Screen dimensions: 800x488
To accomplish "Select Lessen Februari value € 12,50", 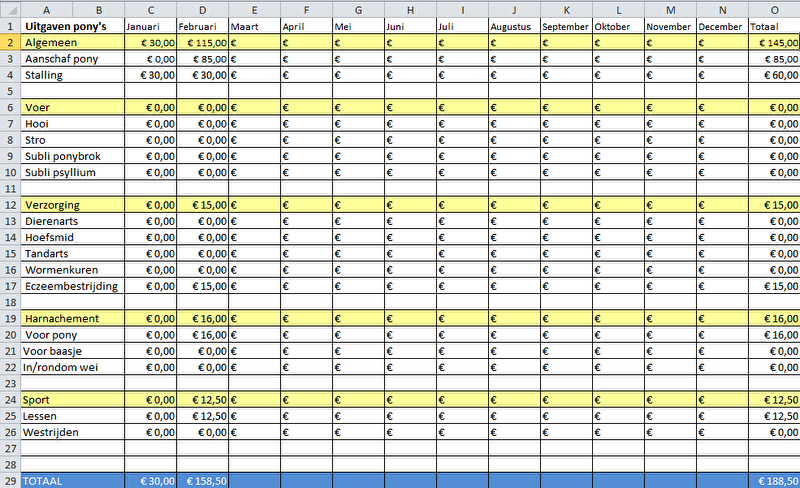I will (x=203, y=416).
